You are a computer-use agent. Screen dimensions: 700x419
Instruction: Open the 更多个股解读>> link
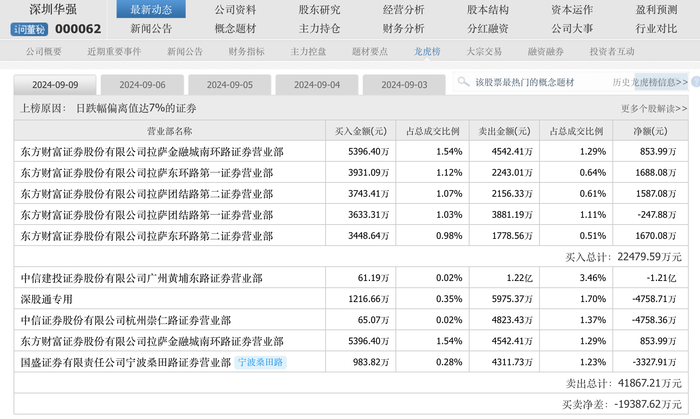654,108
